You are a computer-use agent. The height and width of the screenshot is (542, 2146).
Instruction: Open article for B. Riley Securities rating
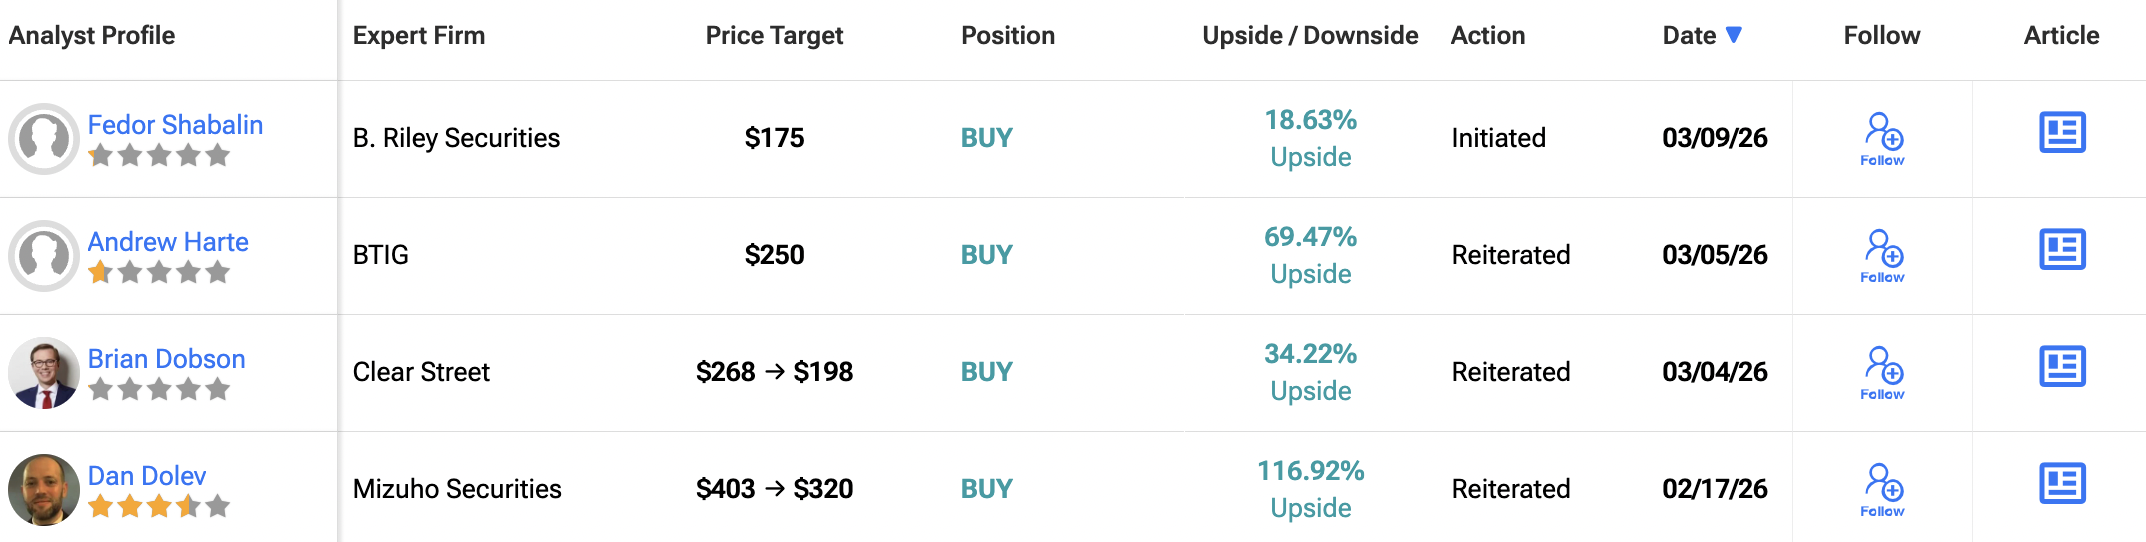(x=2062, y=133)
